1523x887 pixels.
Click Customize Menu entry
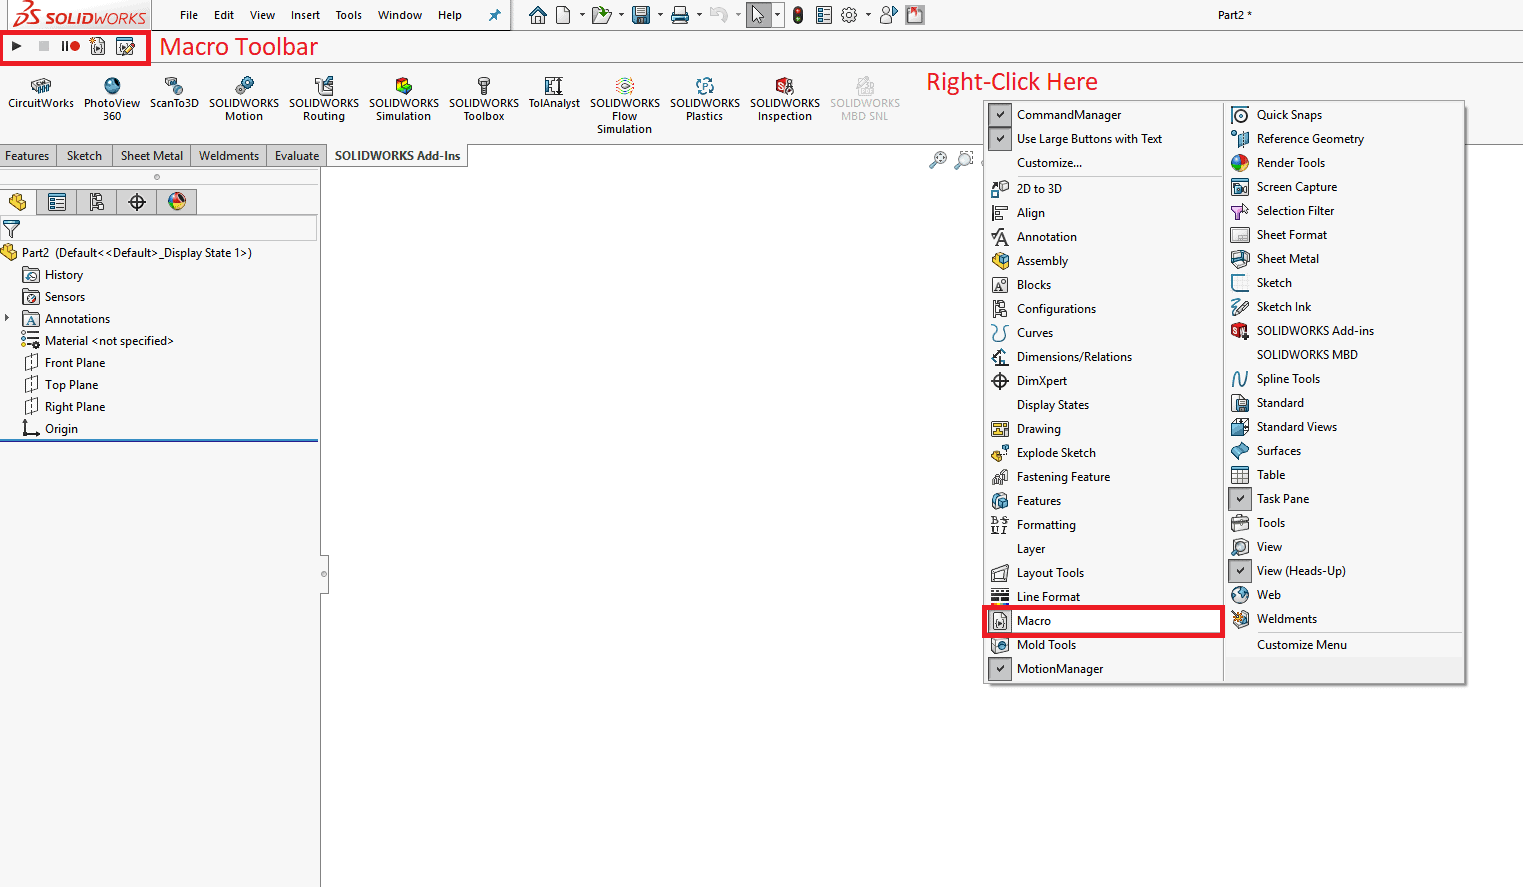(1302, 645)
